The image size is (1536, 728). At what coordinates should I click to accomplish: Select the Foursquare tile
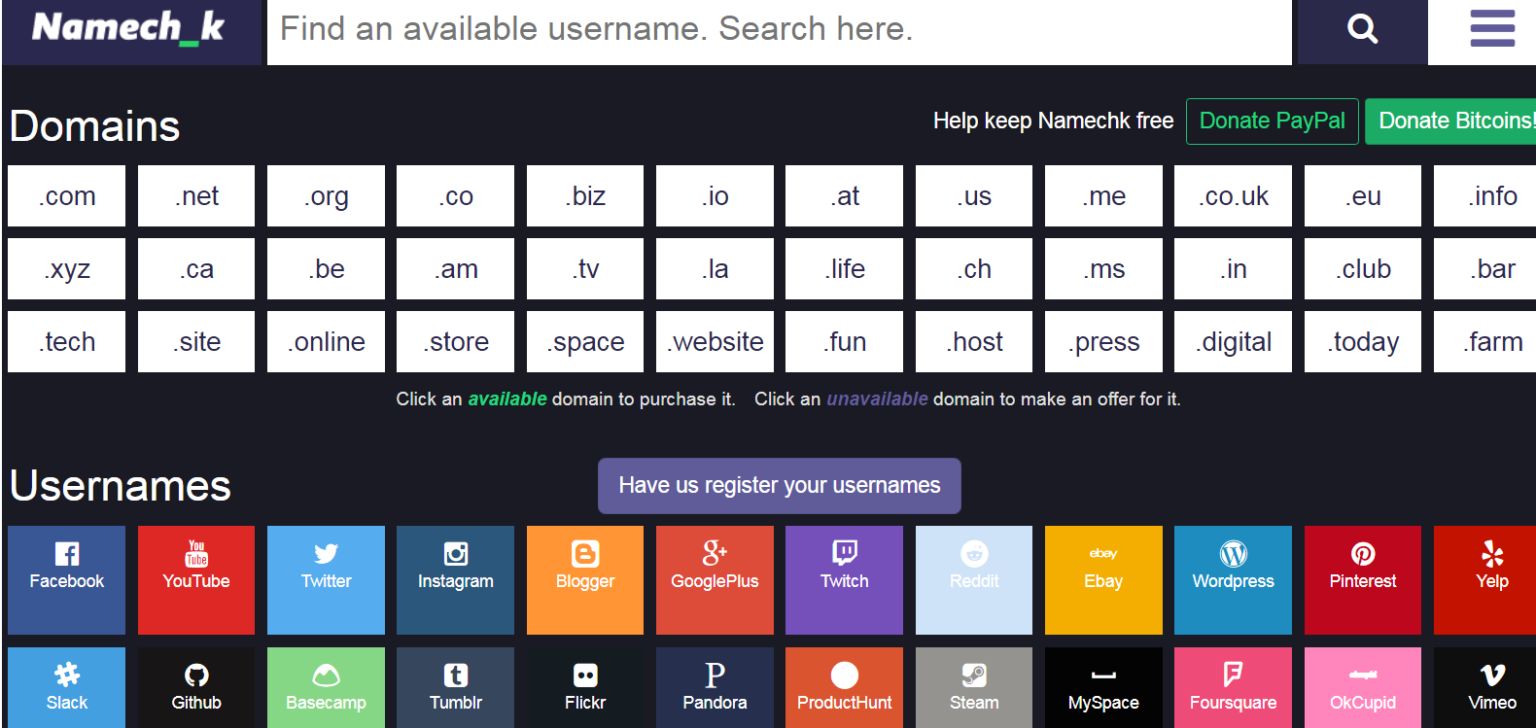coord(1233,688)
